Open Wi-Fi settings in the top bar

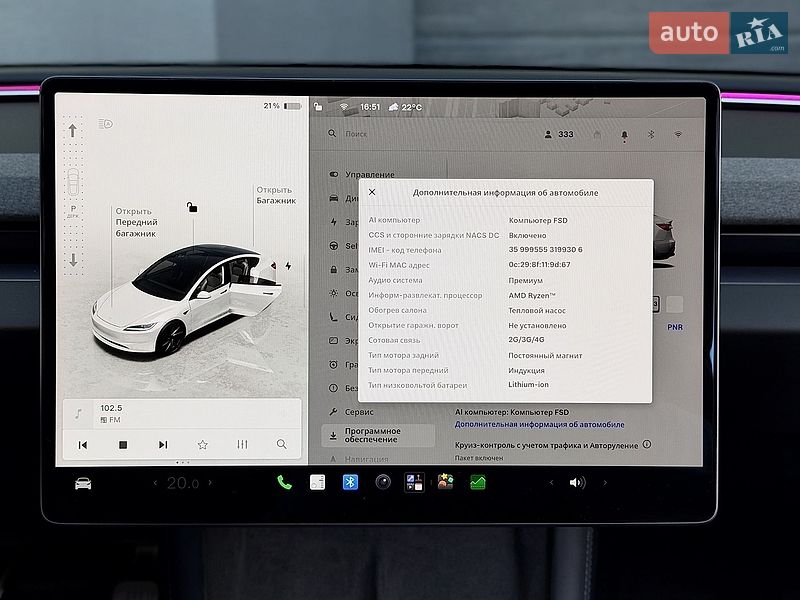tap(678, 134)
